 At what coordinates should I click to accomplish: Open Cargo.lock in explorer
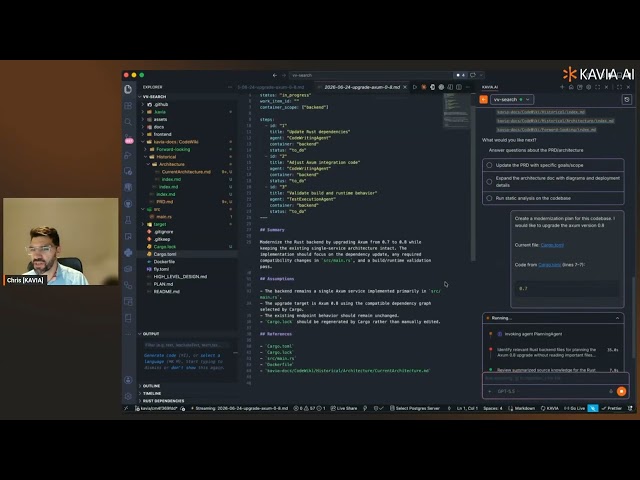[165, 247]
